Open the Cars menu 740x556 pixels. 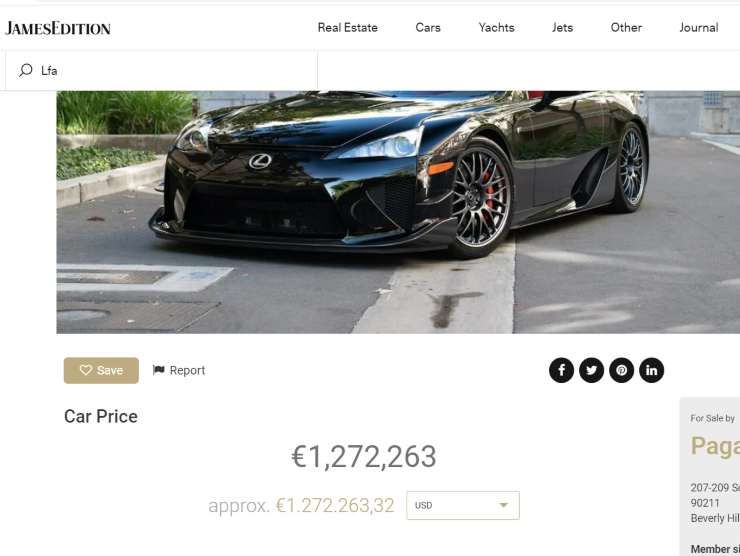428,27
